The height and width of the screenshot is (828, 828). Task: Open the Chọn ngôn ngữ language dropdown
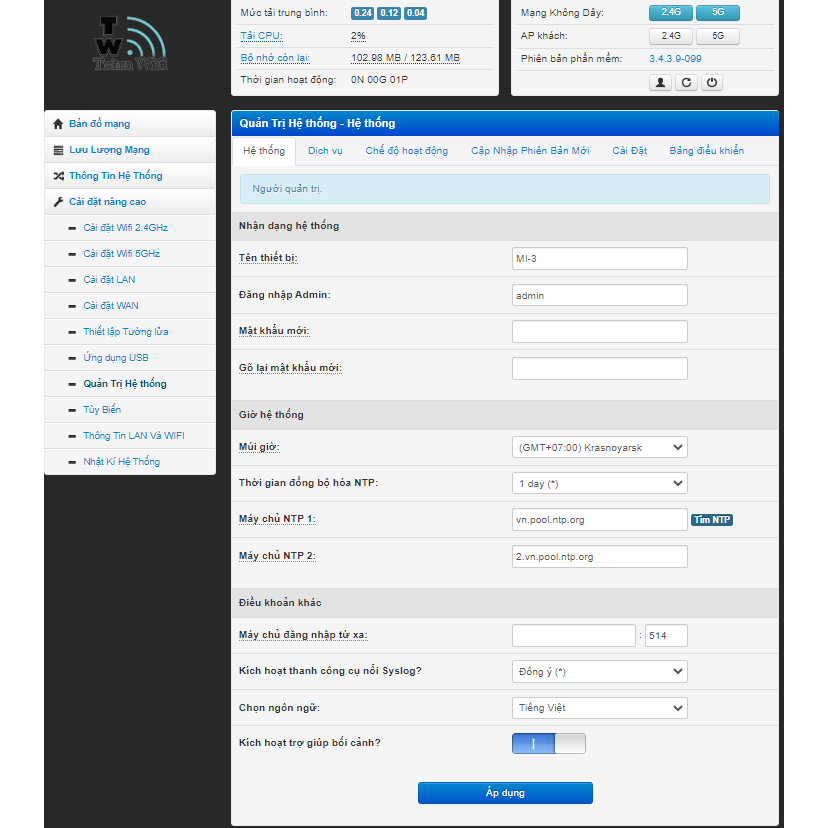click(x=599, y=707)
